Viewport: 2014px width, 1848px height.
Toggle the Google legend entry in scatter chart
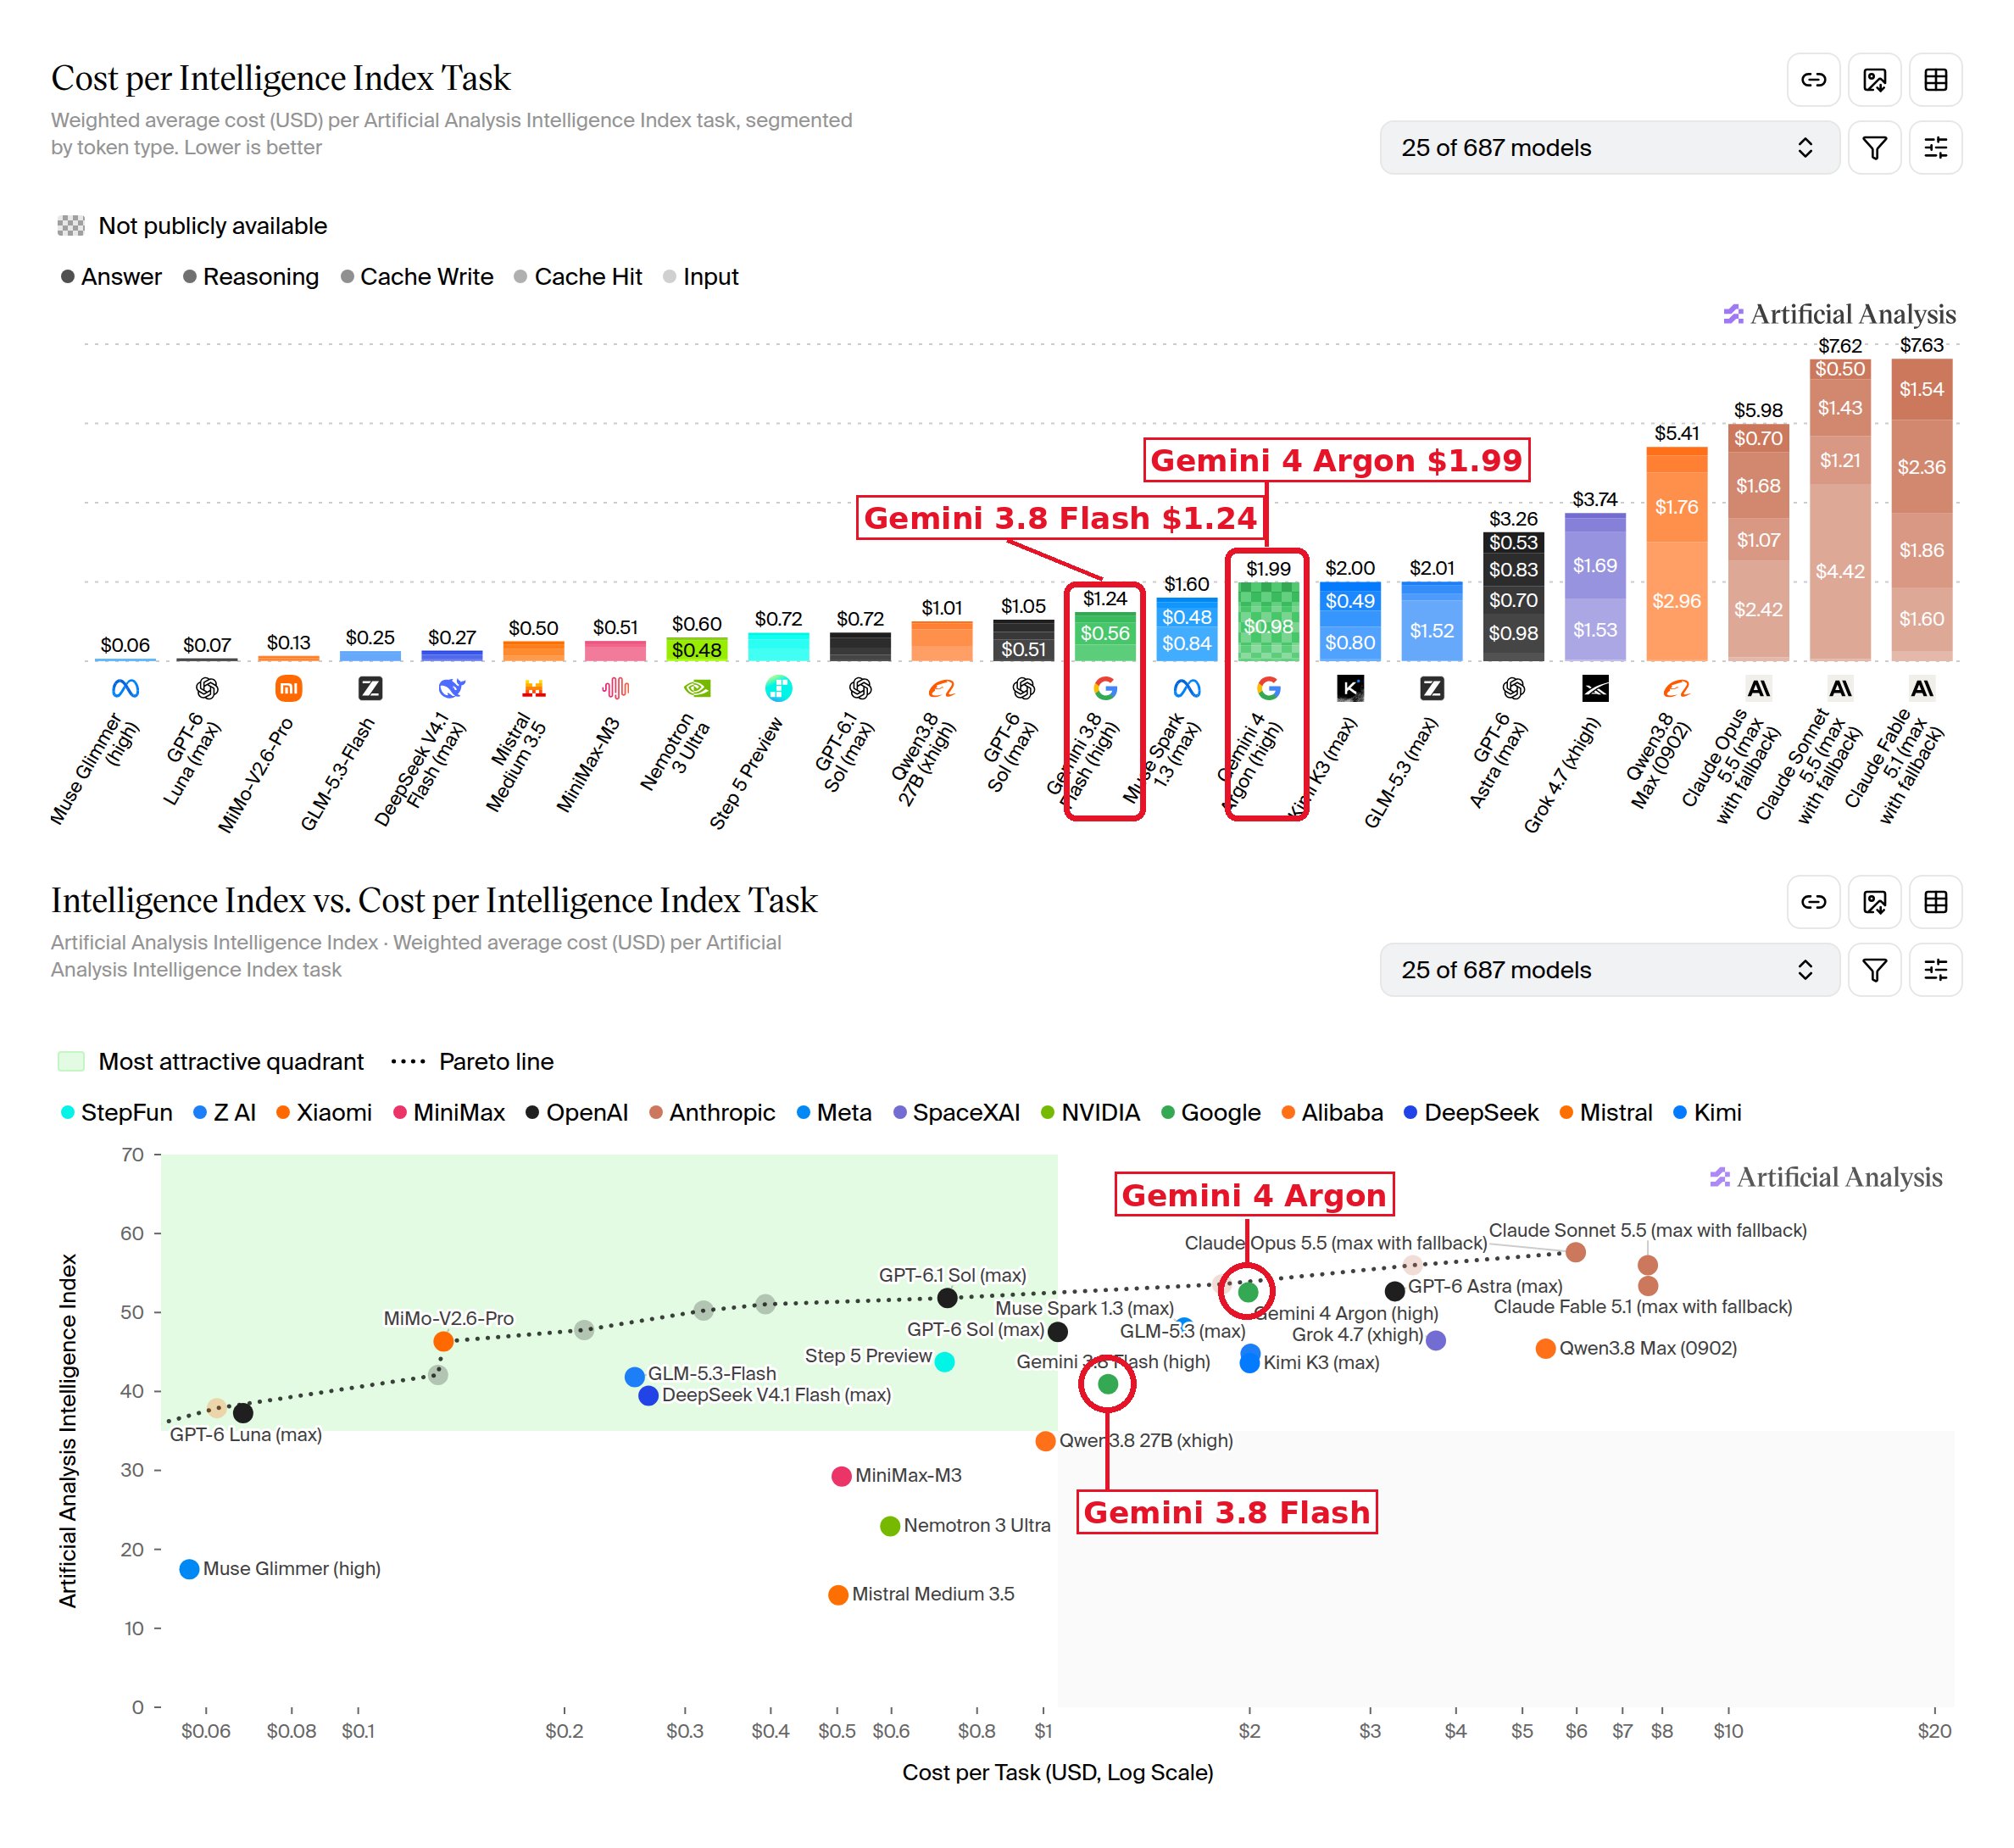pyautogui.click(x=1210, y=1113)
